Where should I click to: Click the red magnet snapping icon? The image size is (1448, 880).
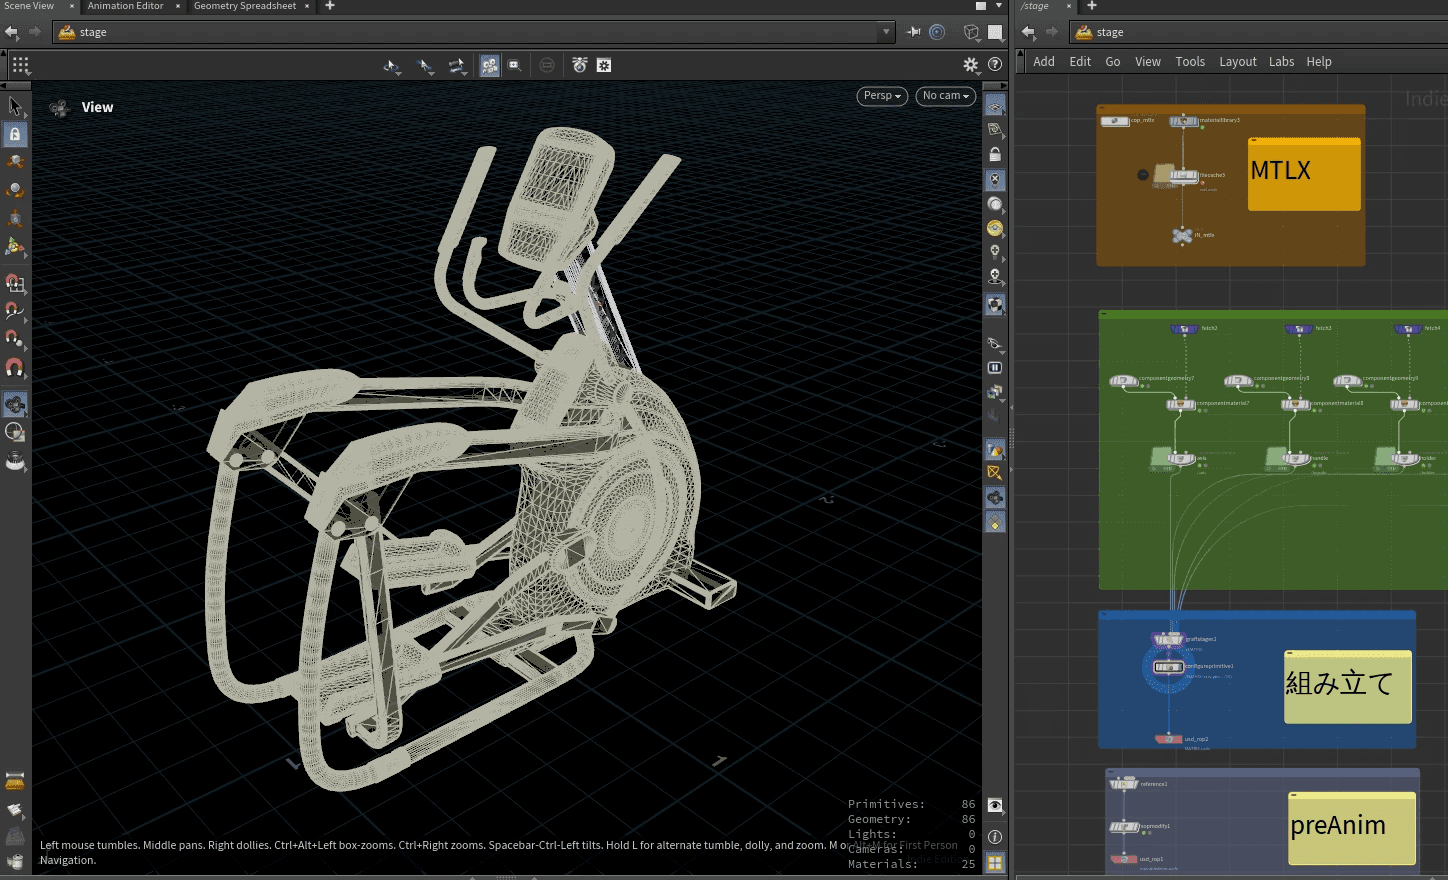pyautogui.click(x=15, y=368)
